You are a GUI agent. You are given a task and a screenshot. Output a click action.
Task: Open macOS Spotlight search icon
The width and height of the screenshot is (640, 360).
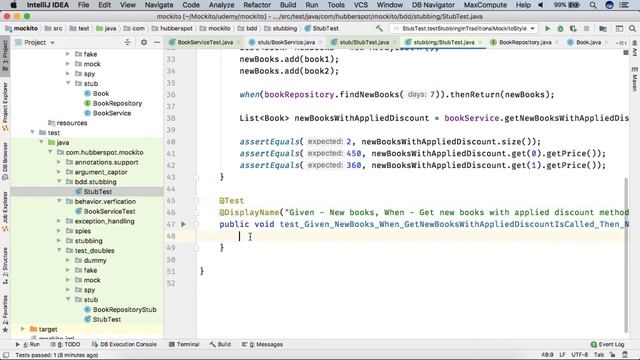click(593, 5)
